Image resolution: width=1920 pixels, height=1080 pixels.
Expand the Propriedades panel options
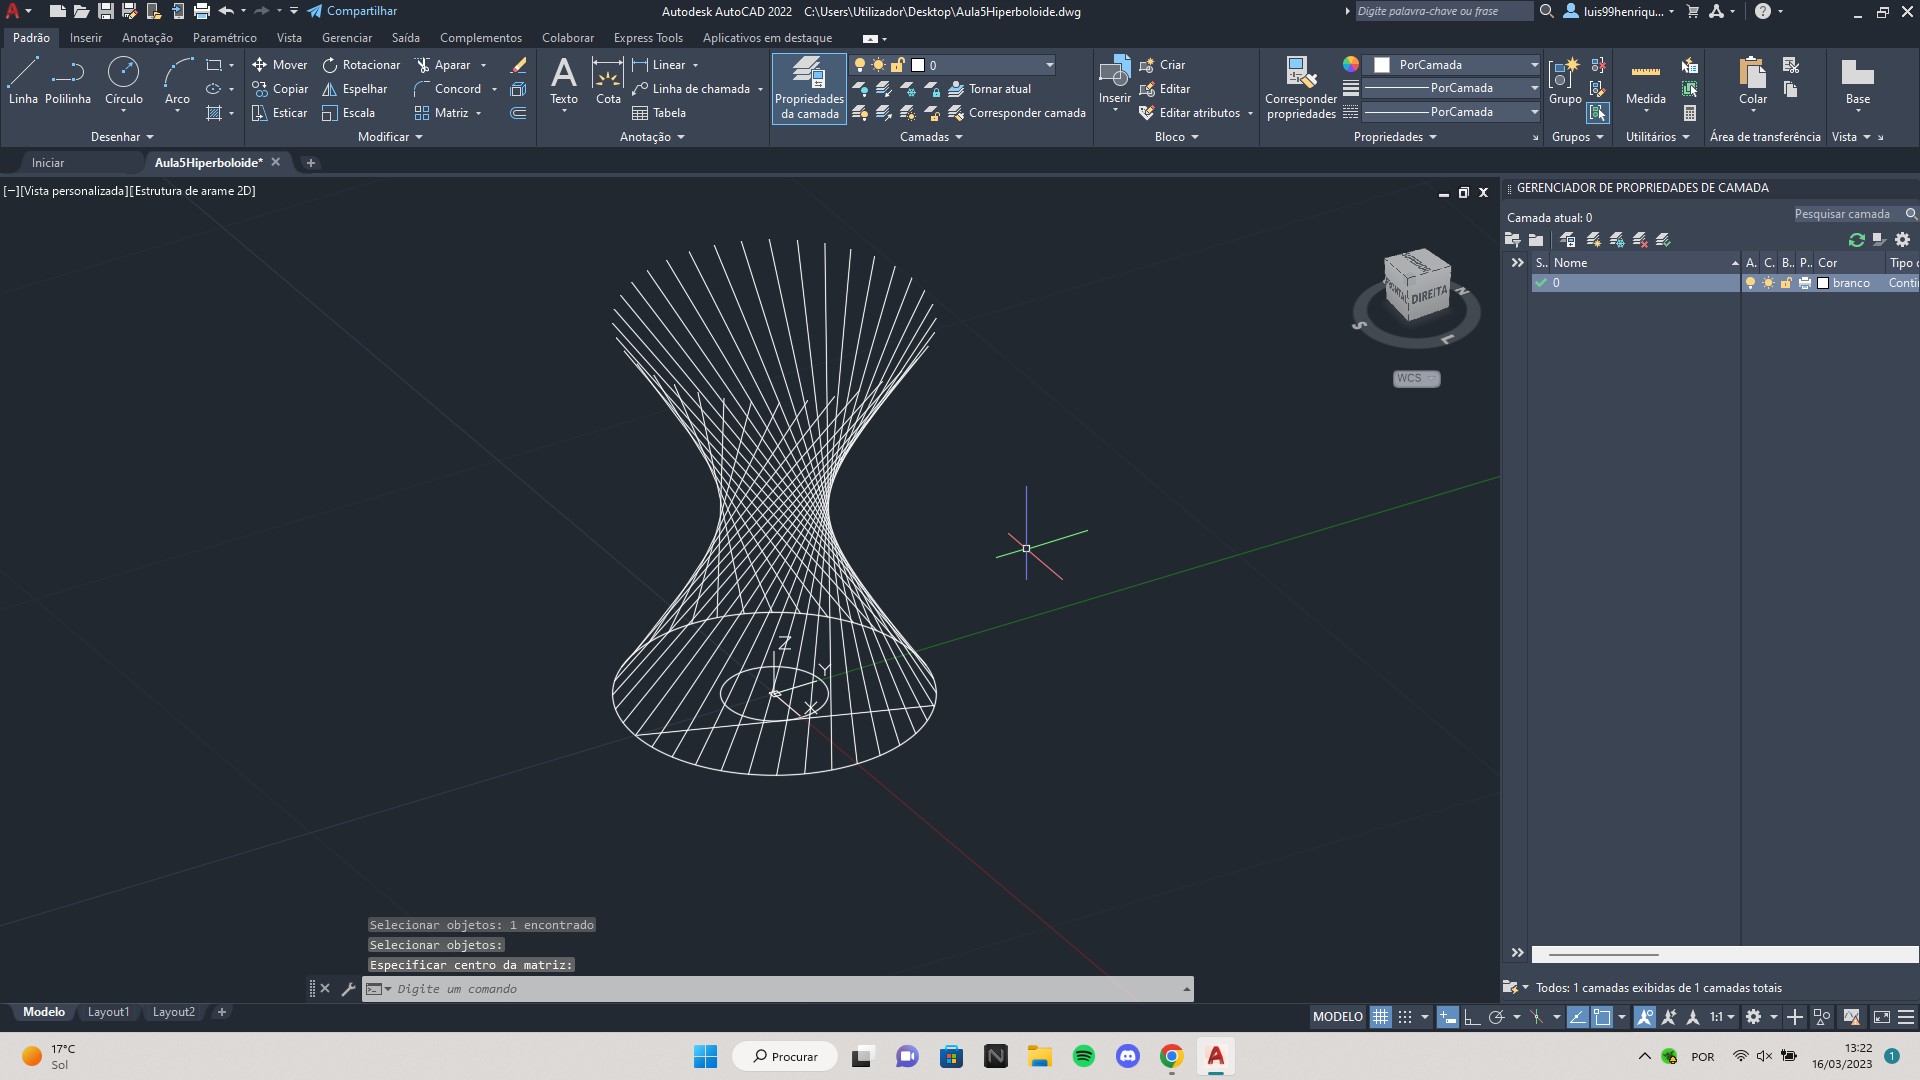[x=1432, y=137]
